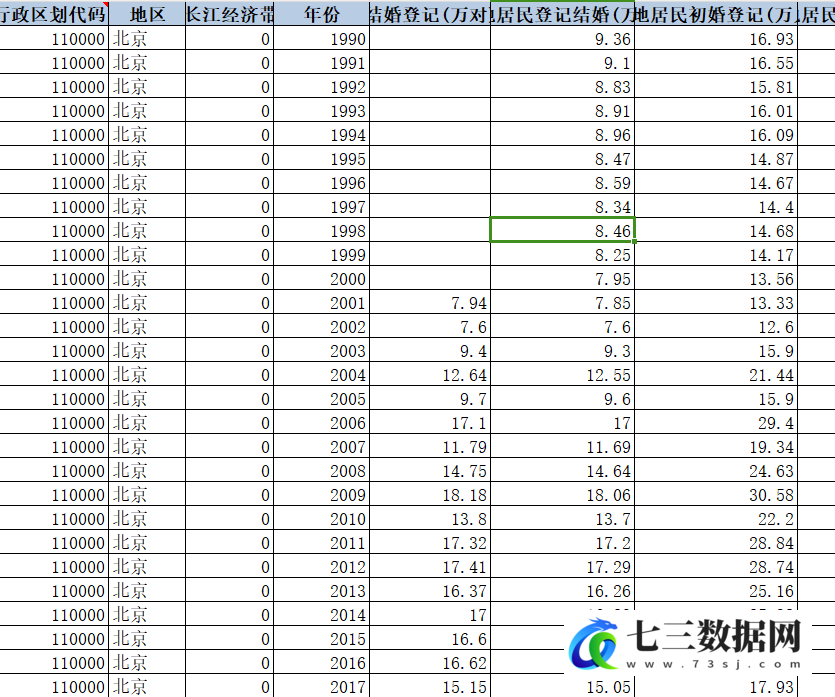Click the cell with value 7.94

coord(430,302)
